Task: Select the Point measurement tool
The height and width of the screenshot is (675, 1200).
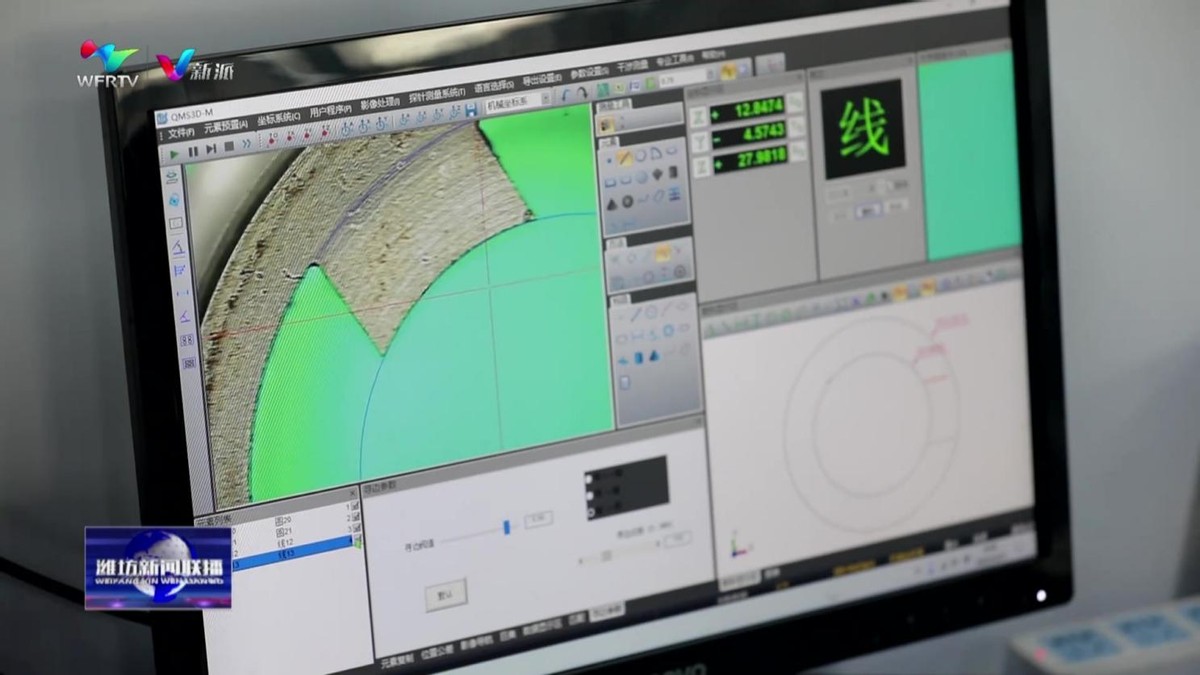Action: pos(609,160)
